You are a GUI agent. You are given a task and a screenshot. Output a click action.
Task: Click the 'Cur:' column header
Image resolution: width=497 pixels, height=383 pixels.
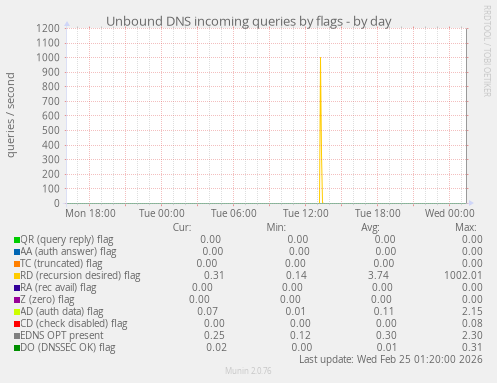(x=182, y=228)
